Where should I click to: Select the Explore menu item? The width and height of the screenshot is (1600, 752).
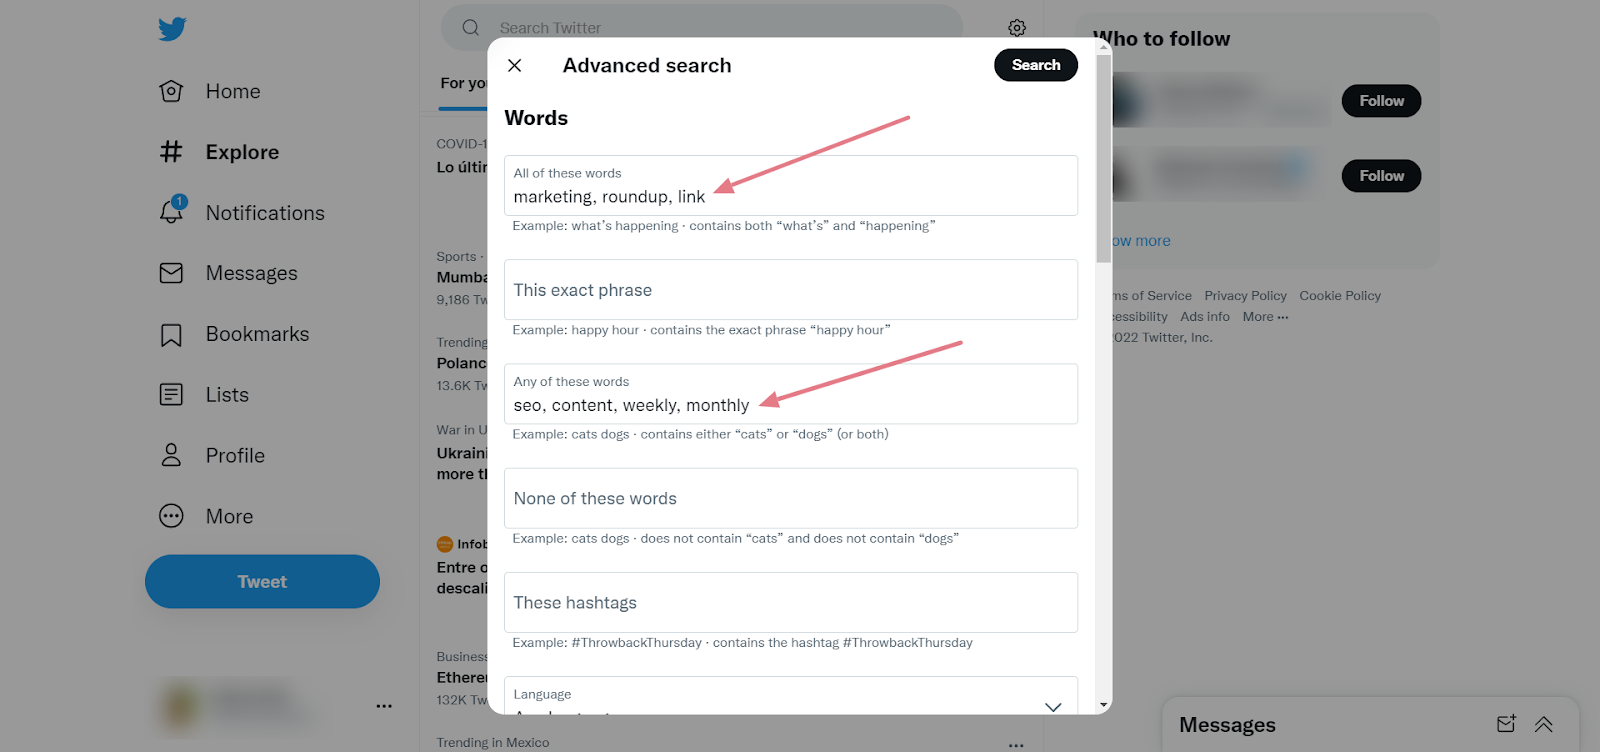click(x=220, y=152)
